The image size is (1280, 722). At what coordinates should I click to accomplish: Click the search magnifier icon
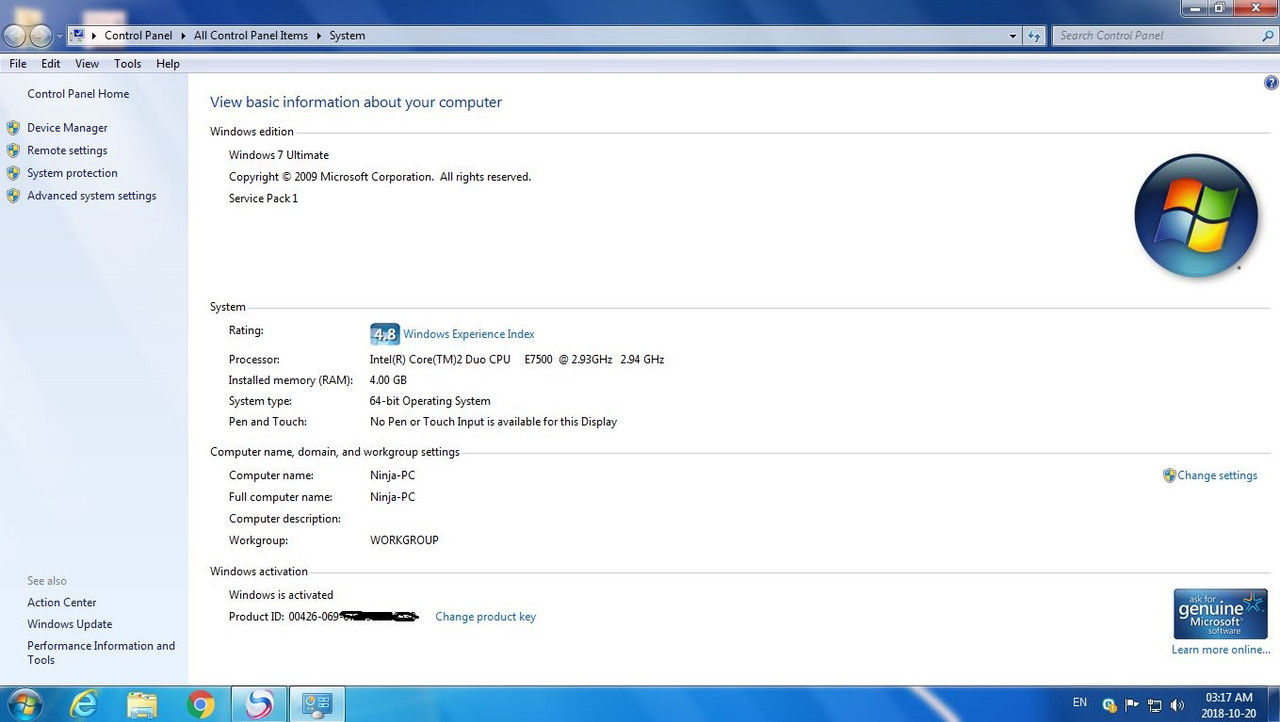(1268, 35)
